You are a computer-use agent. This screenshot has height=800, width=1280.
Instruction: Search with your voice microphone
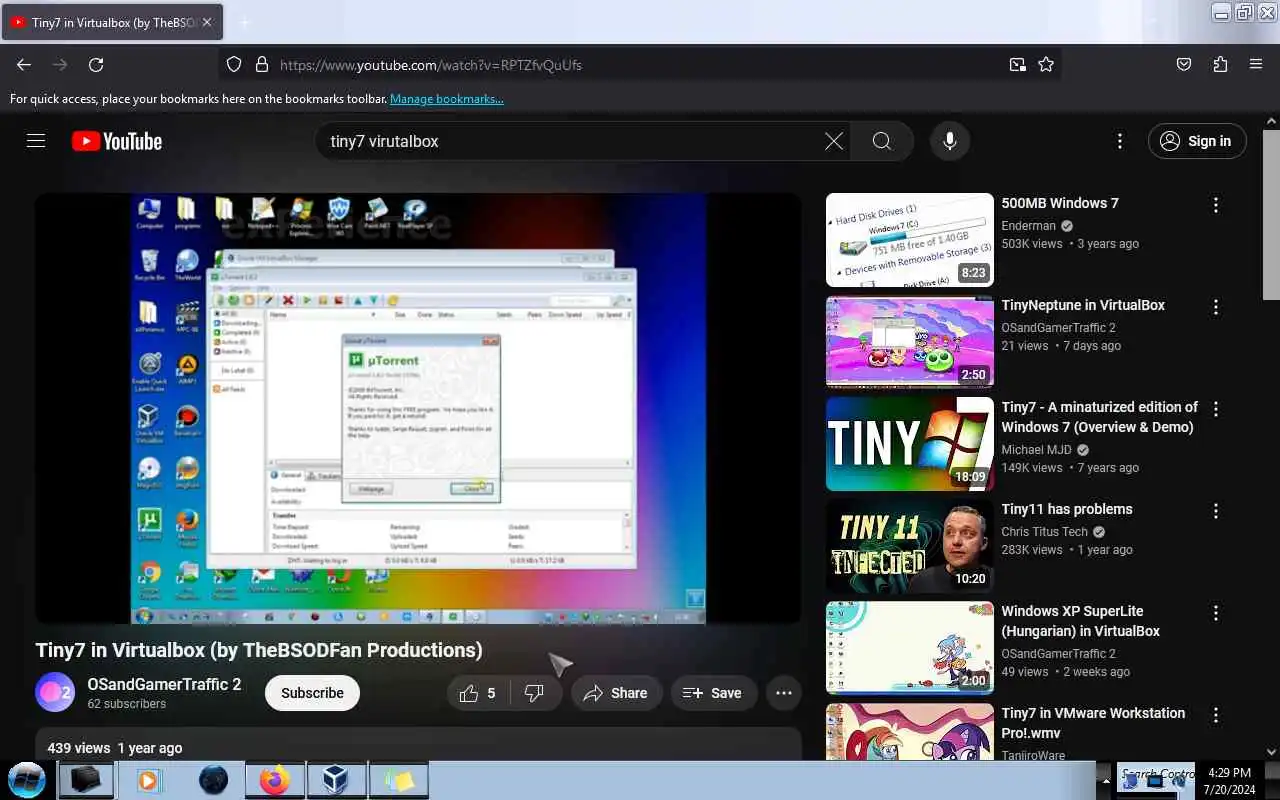point(950,141)
